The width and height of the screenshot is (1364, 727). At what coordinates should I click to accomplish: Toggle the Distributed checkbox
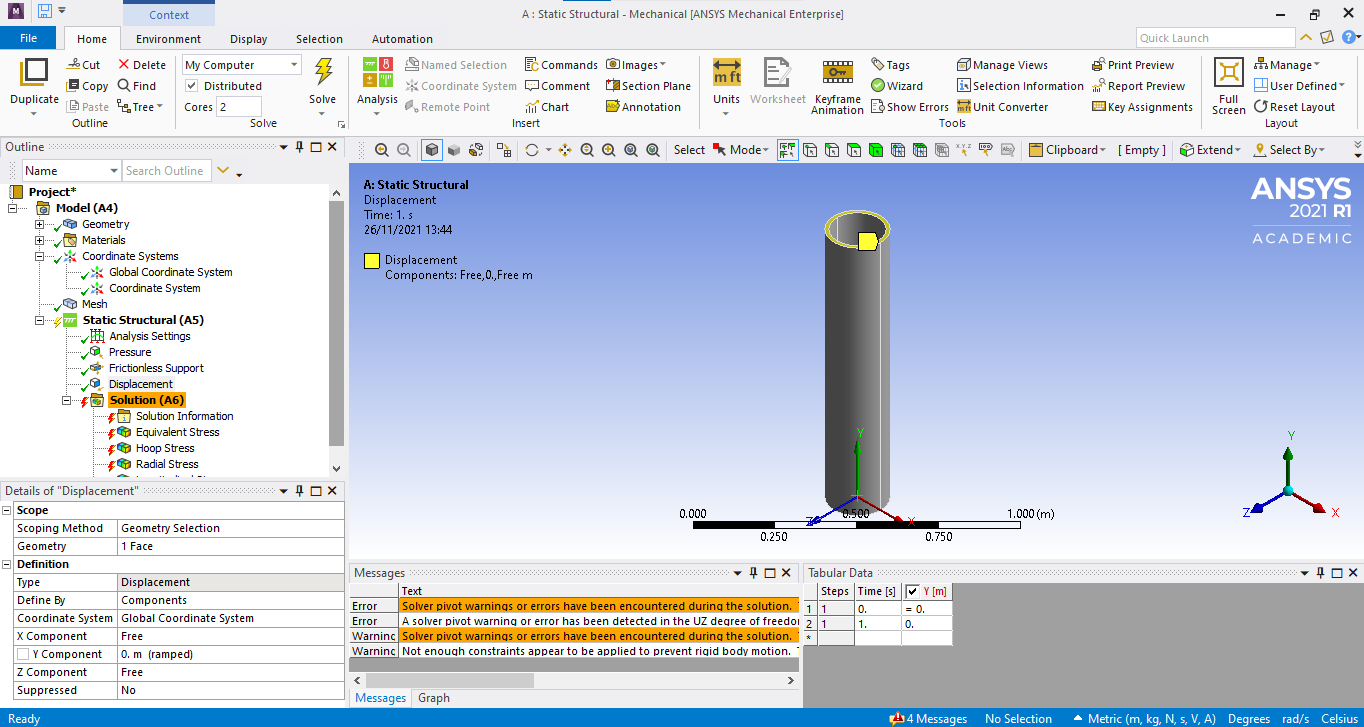pos(192,86)
